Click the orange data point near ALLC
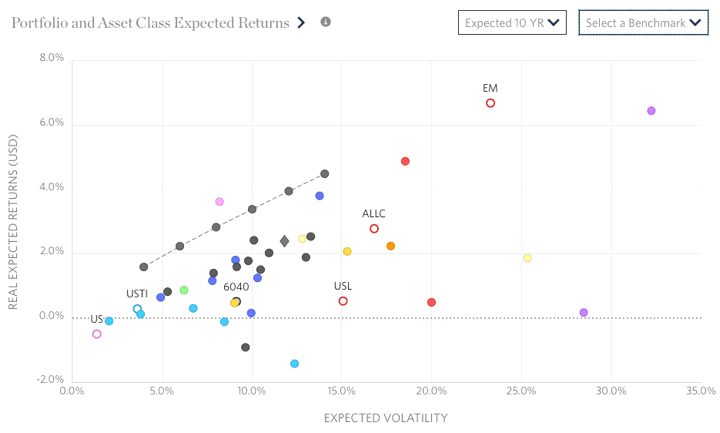 (390, 246)
